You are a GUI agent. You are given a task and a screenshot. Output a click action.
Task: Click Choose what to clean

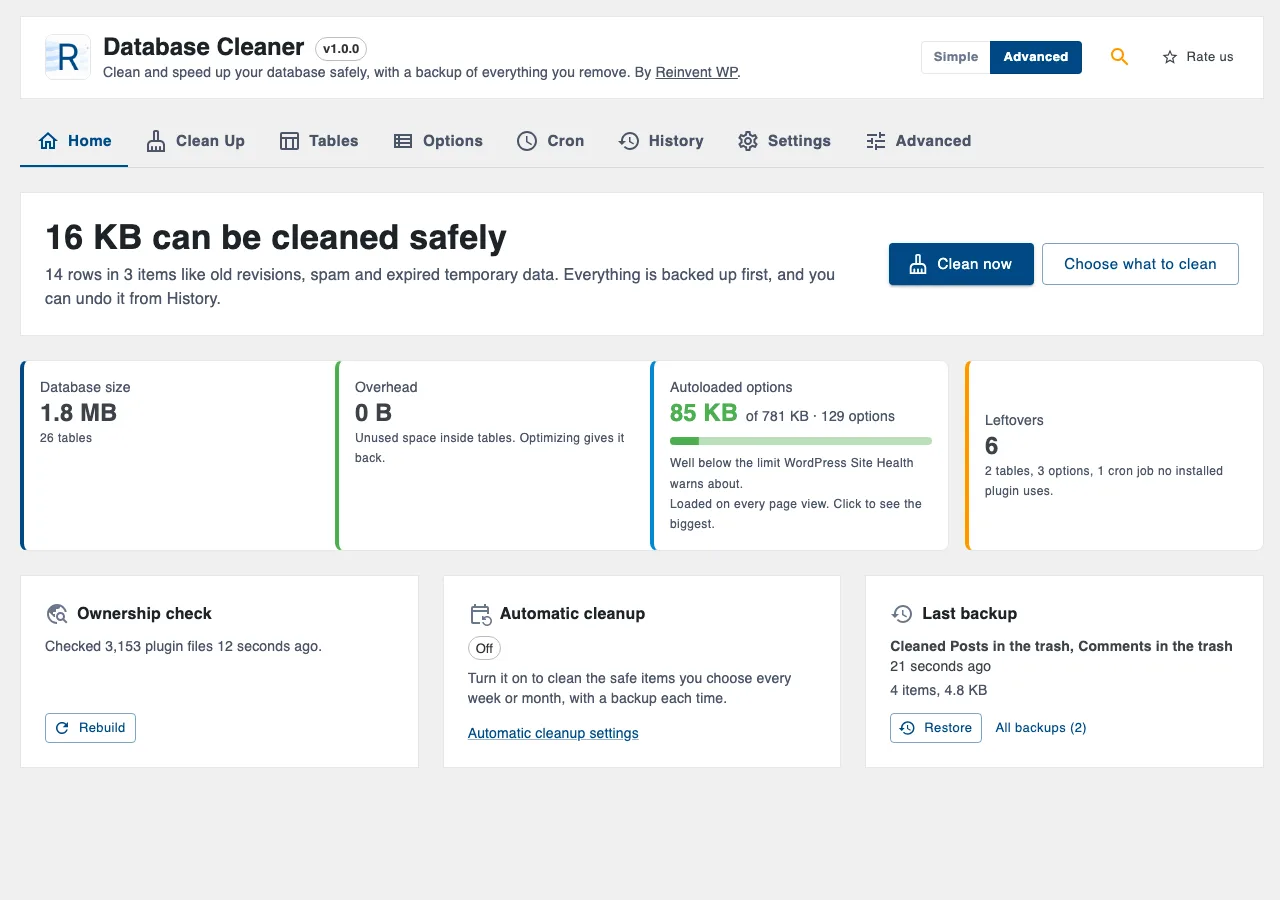[1140, 264]
